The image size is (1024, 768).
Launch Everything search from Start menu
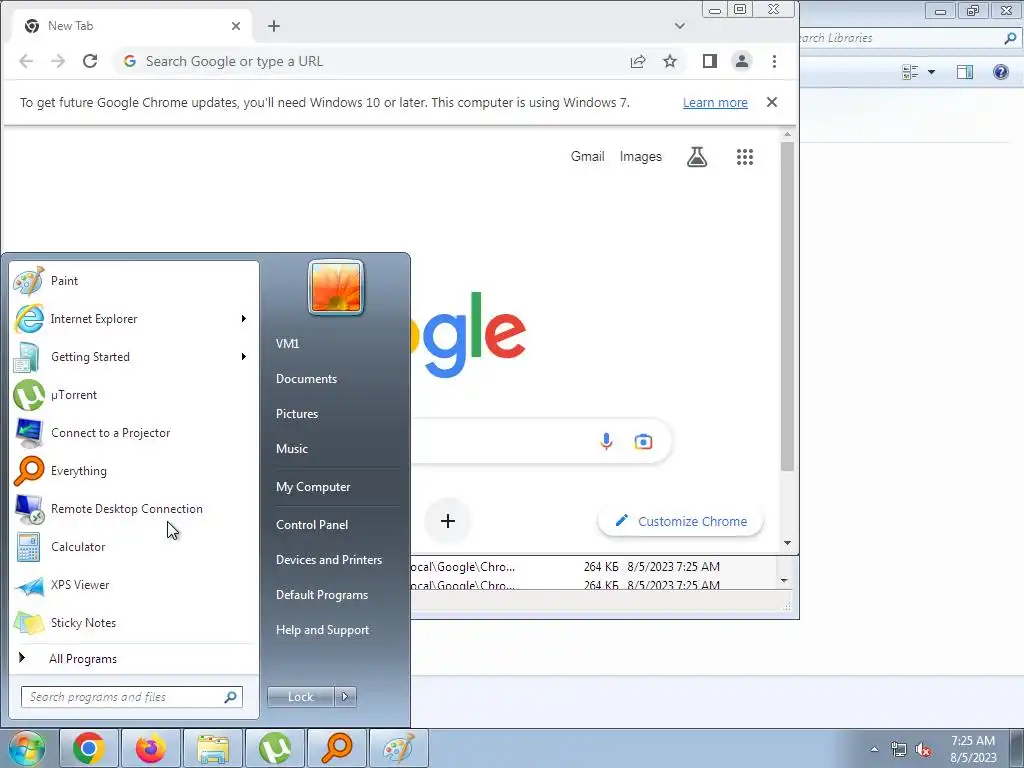pos(134,471)
